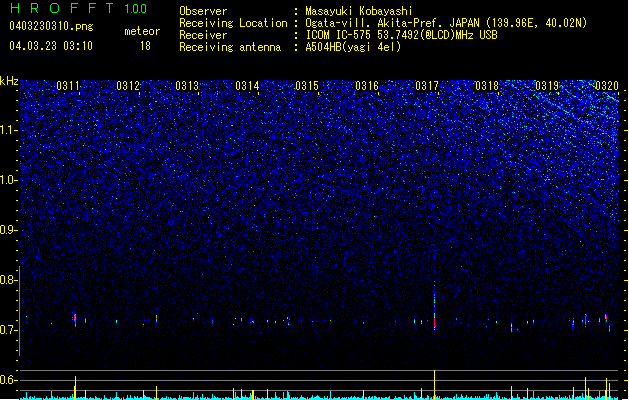Click the 0313 time marker
The width and height of the screenshot is (629, 400).
click(187, 86)
